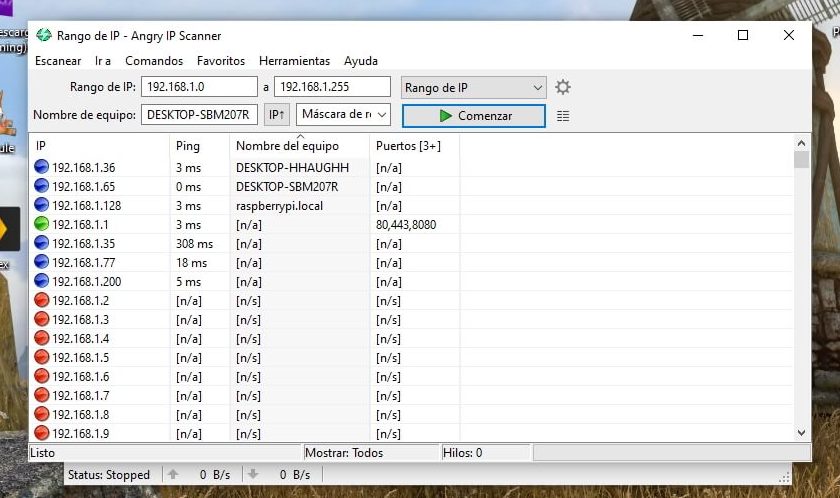Click red status icon for 192.168.1.4

pyautogui.click(x=41, y=338)
